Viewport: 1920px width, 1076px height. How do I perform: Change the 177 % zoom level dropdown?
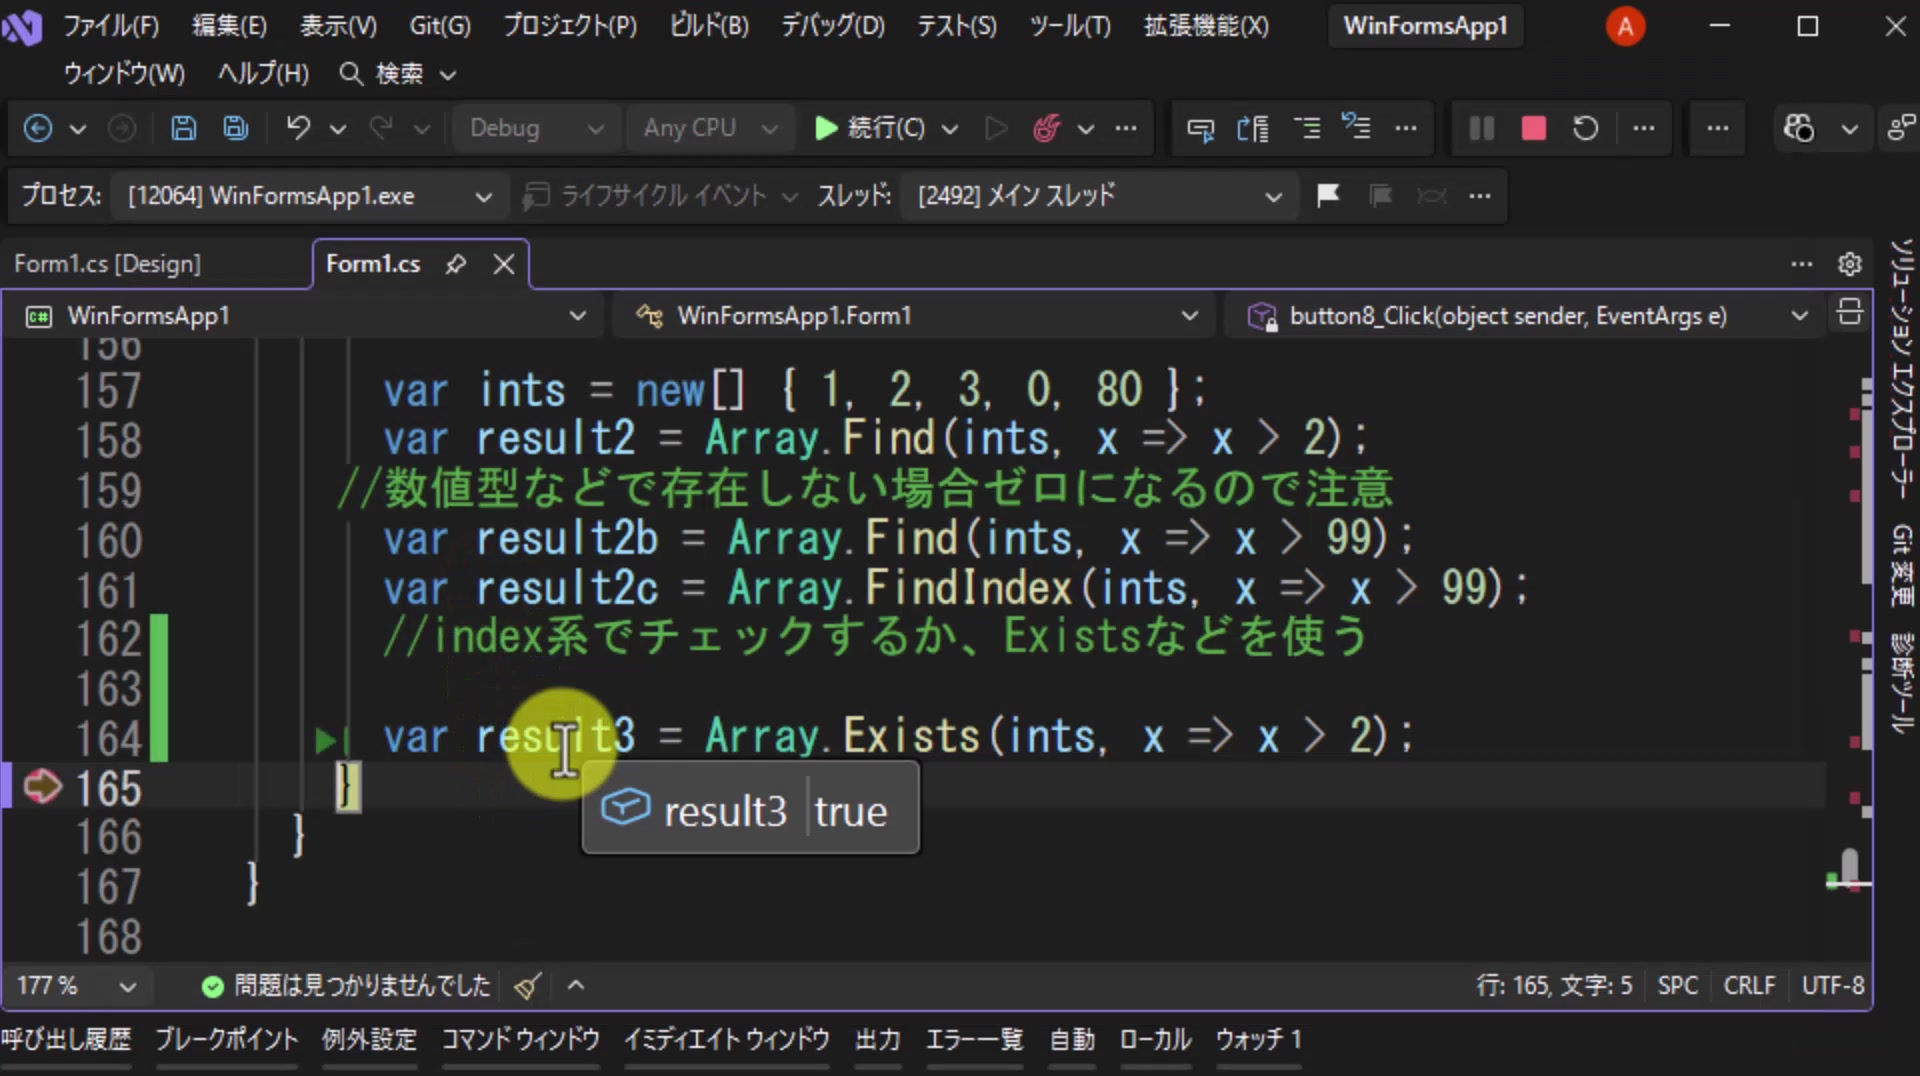coord(76,986)
